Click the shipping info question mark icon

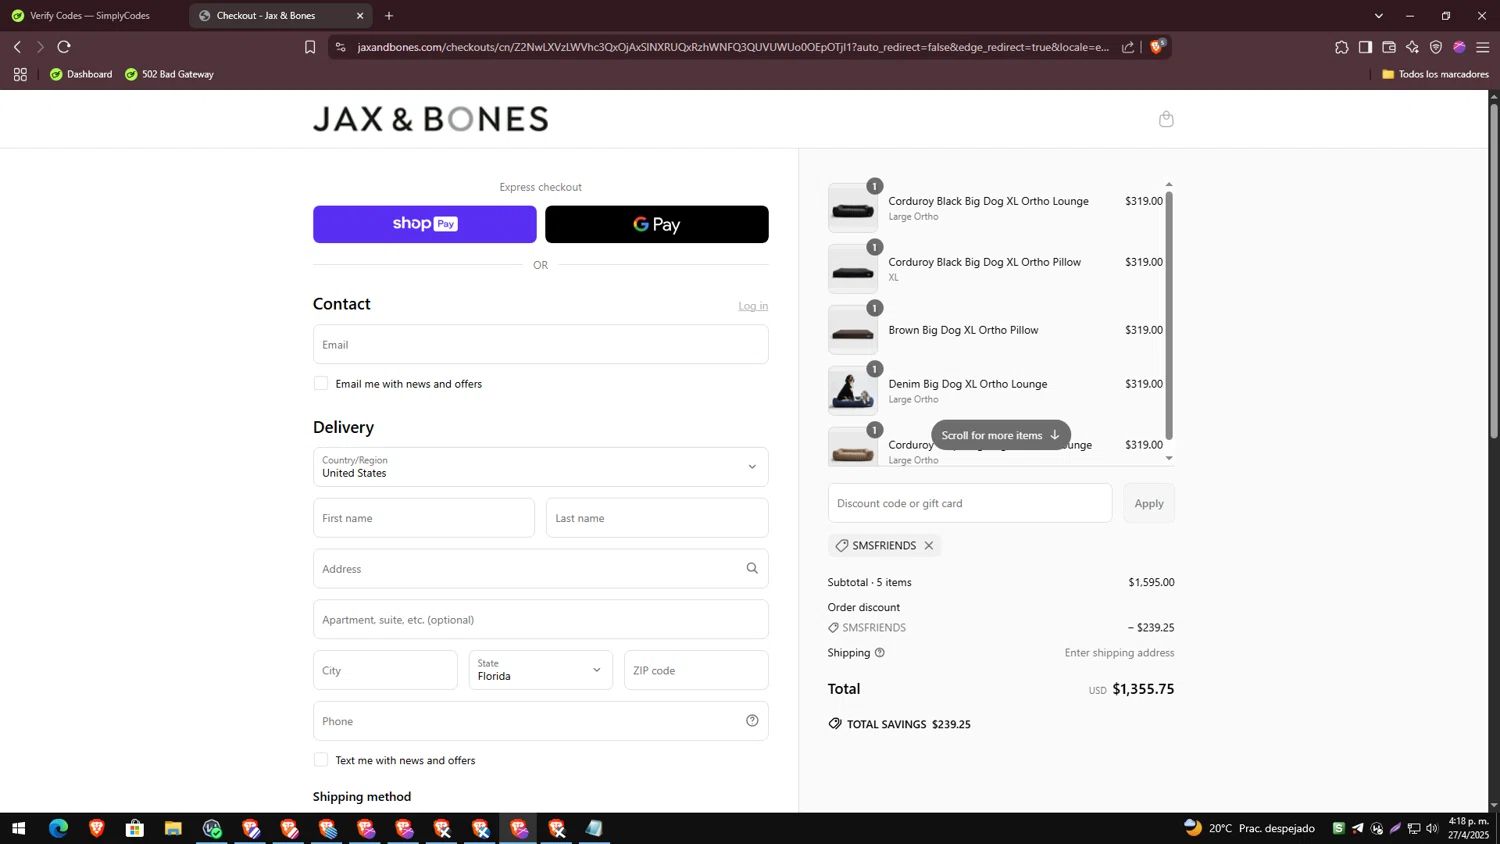pyautogui.click(x=880, y=653)
